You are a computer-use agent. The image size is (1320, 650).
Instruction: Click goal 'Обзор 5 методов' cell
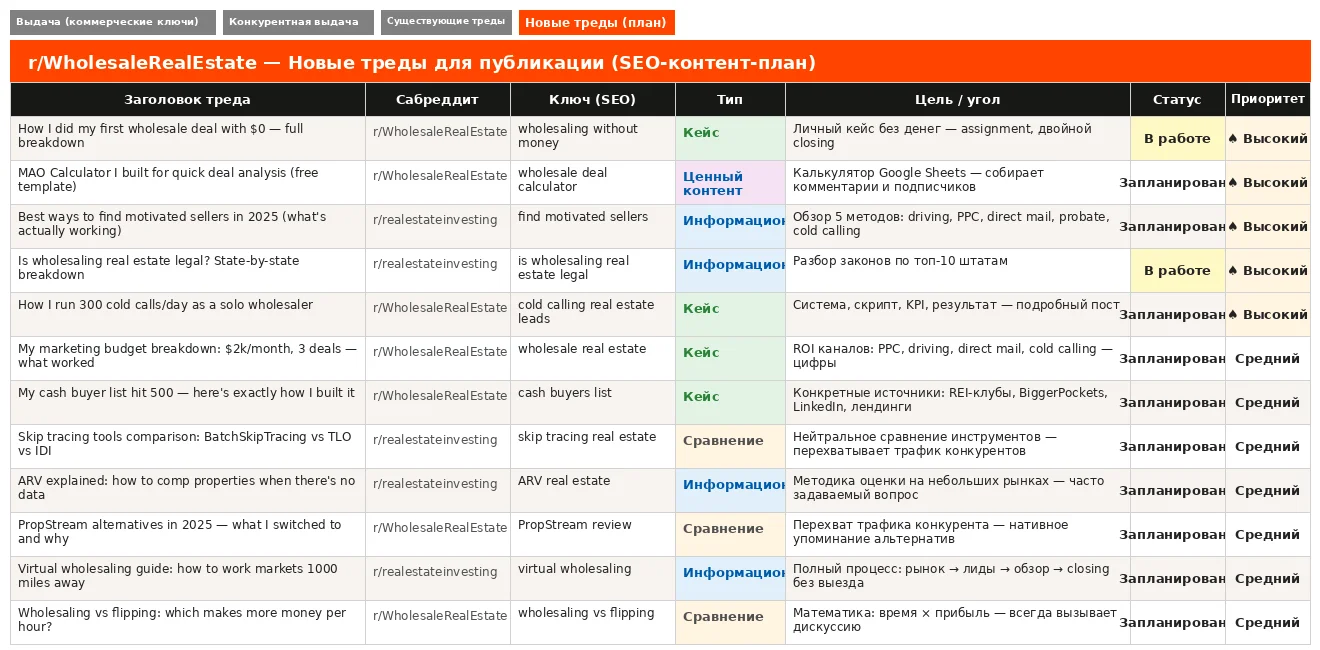tap(958, 227)
